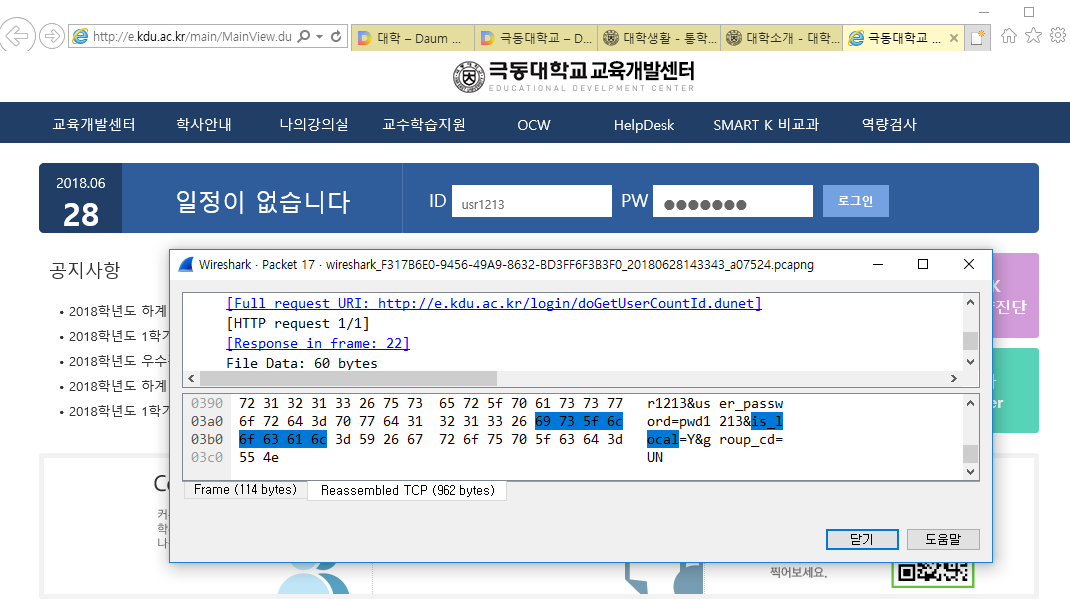Viewport: 1070px width, 599px height.
Task: Switch to the '대학 – Daum' tab
Action: point(413,38)
